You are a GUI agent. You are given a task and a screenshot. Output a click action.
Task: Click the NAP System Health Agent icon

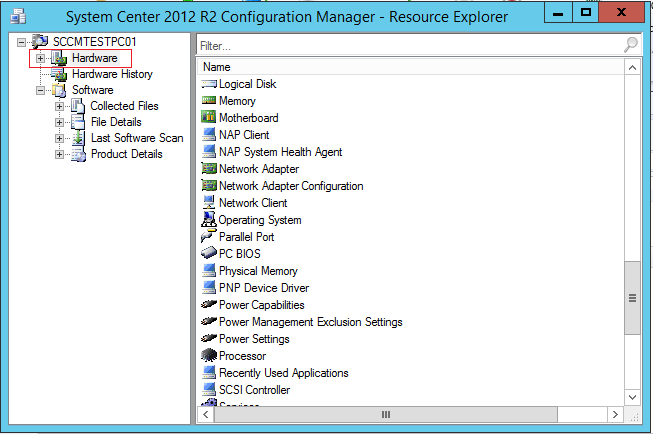click(209, 152)
